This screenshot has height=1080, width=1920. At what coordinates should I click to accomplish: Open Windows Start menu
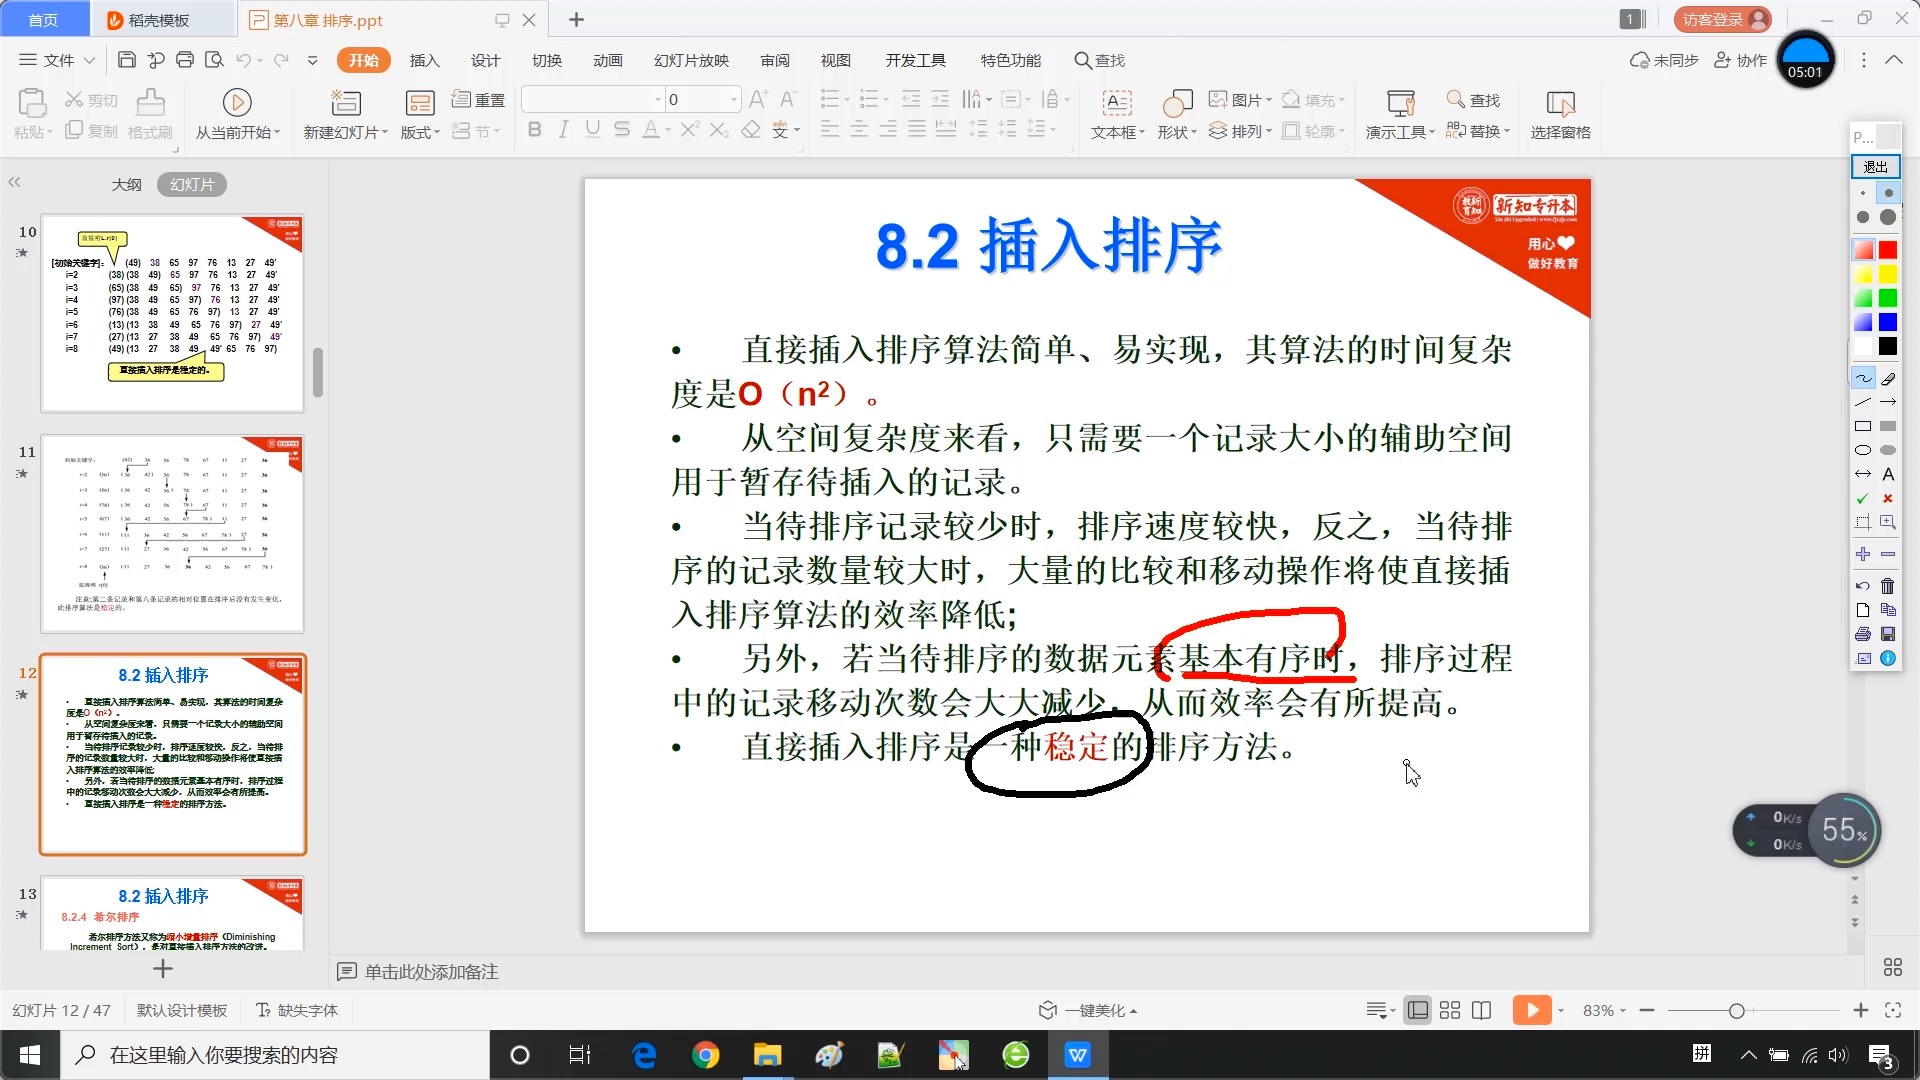pos(30,1055)
